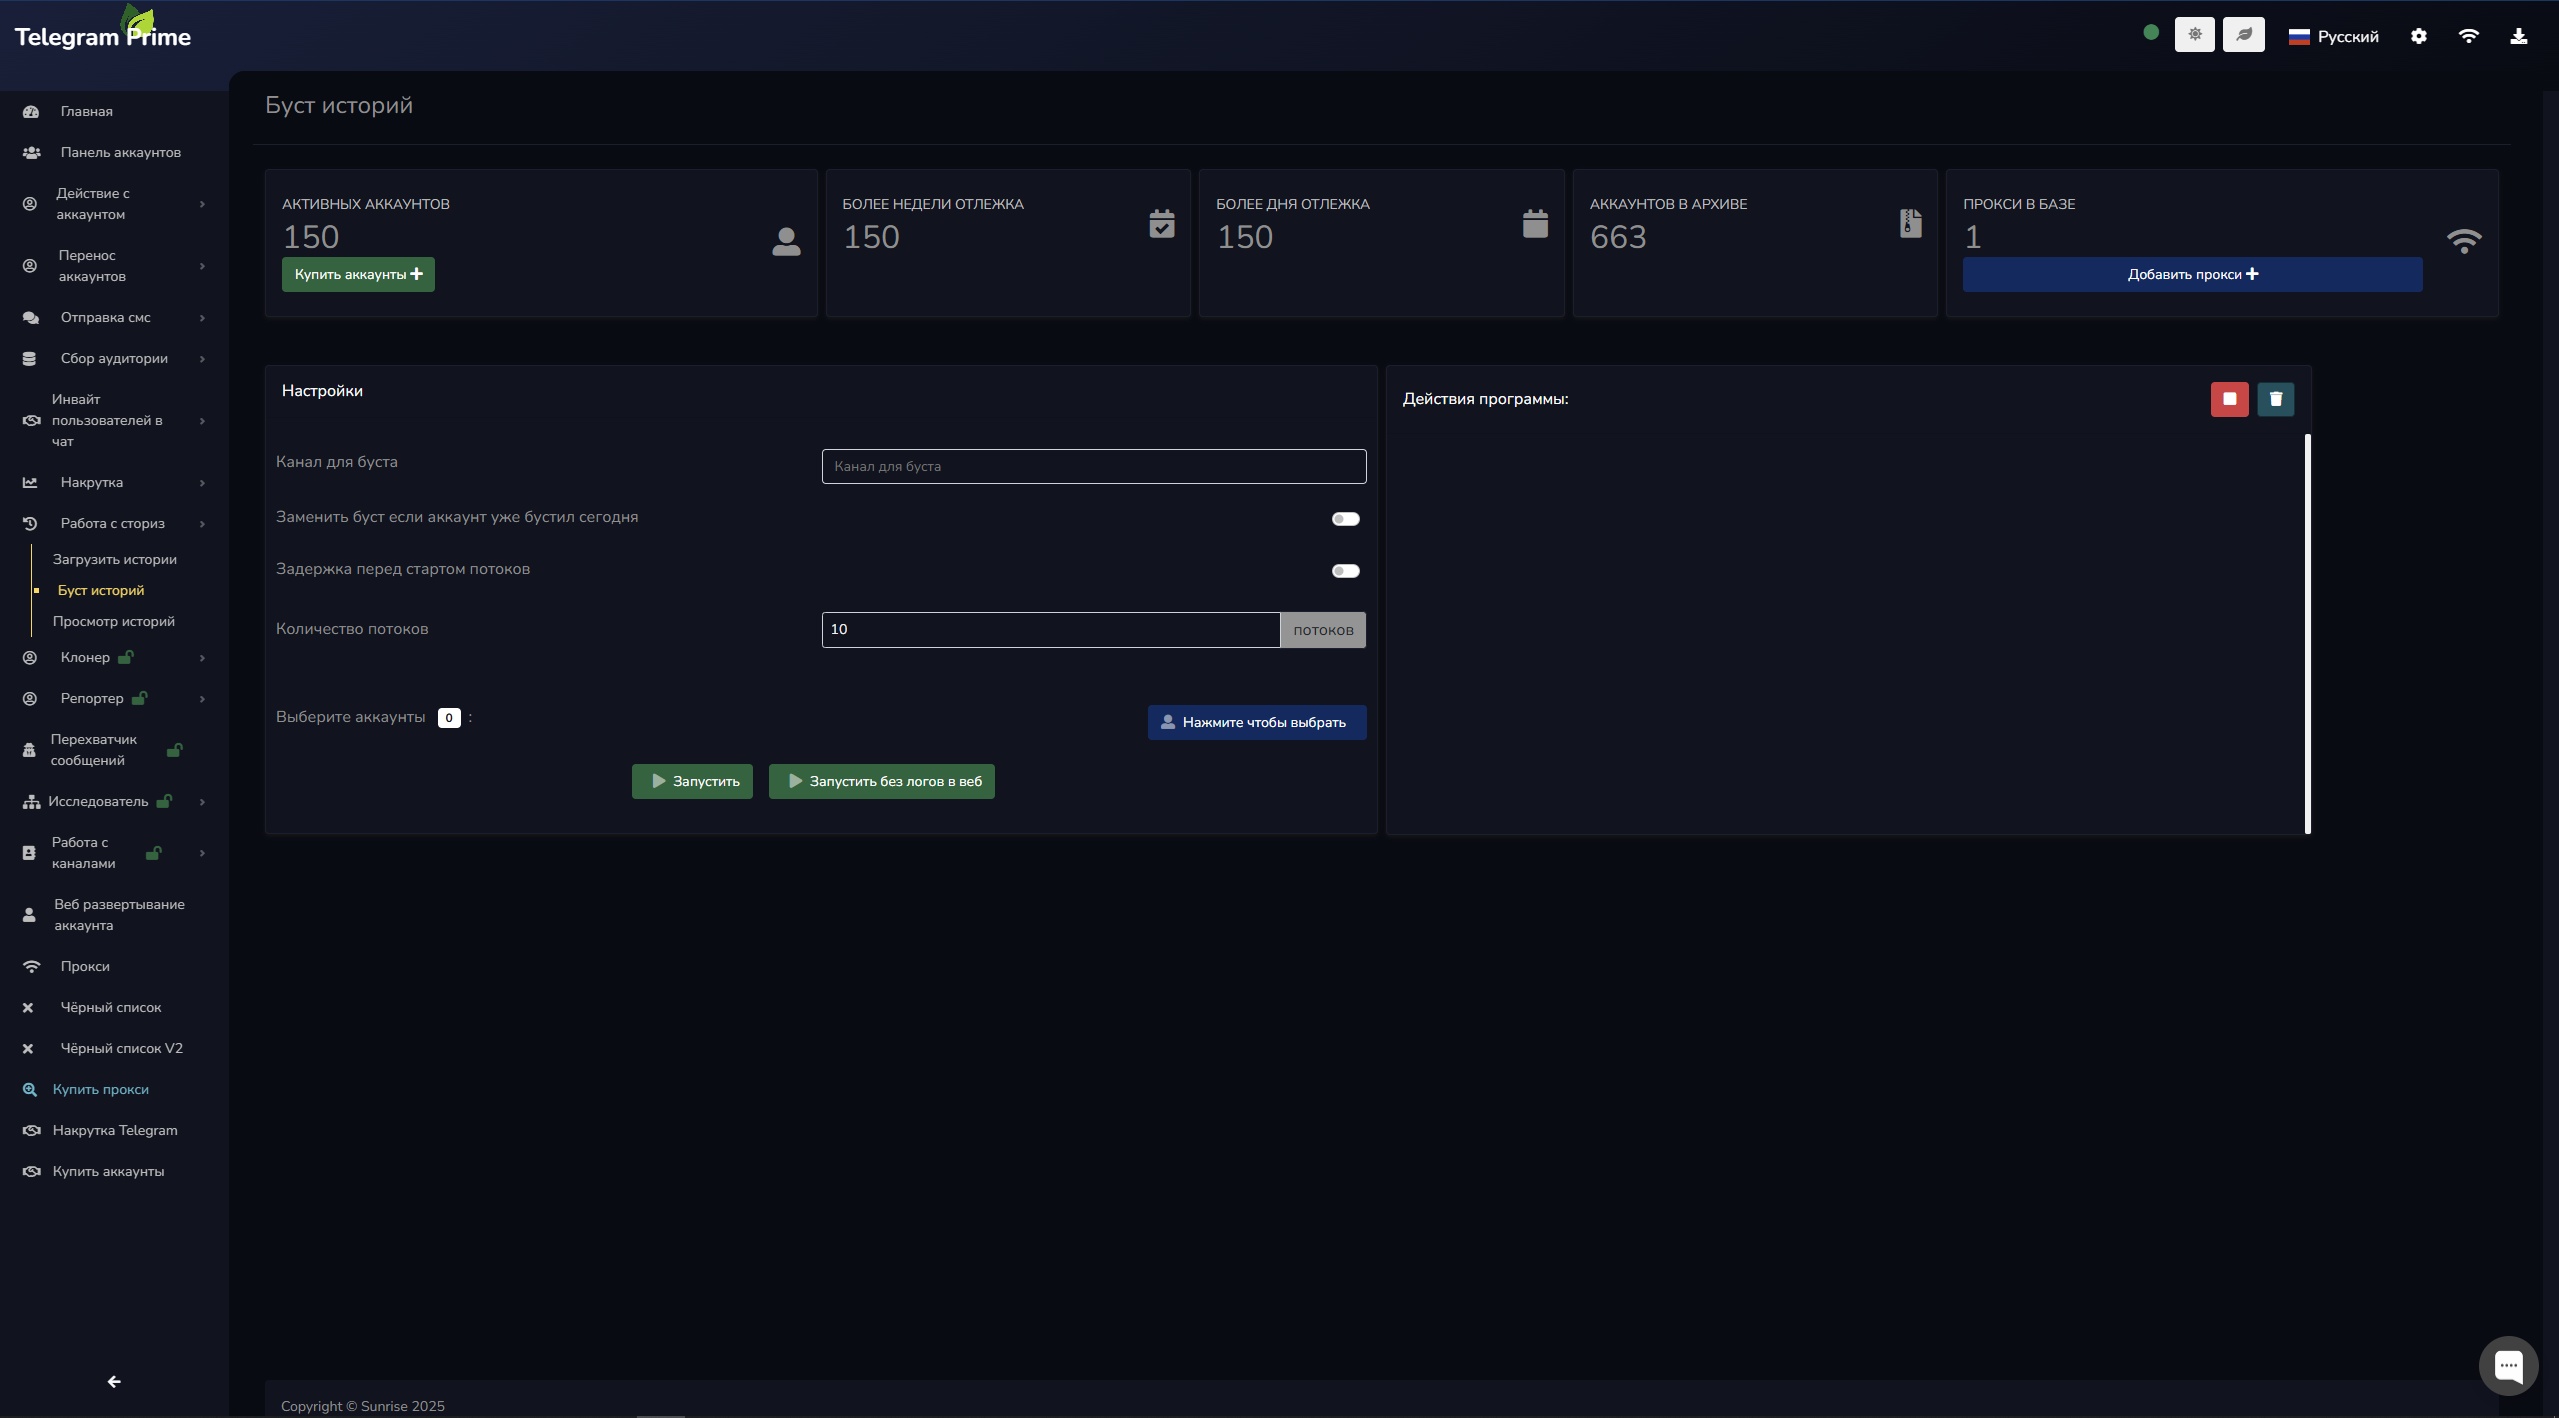
Task: Focus Количество потоков number field
Action: coord(1051,630)
